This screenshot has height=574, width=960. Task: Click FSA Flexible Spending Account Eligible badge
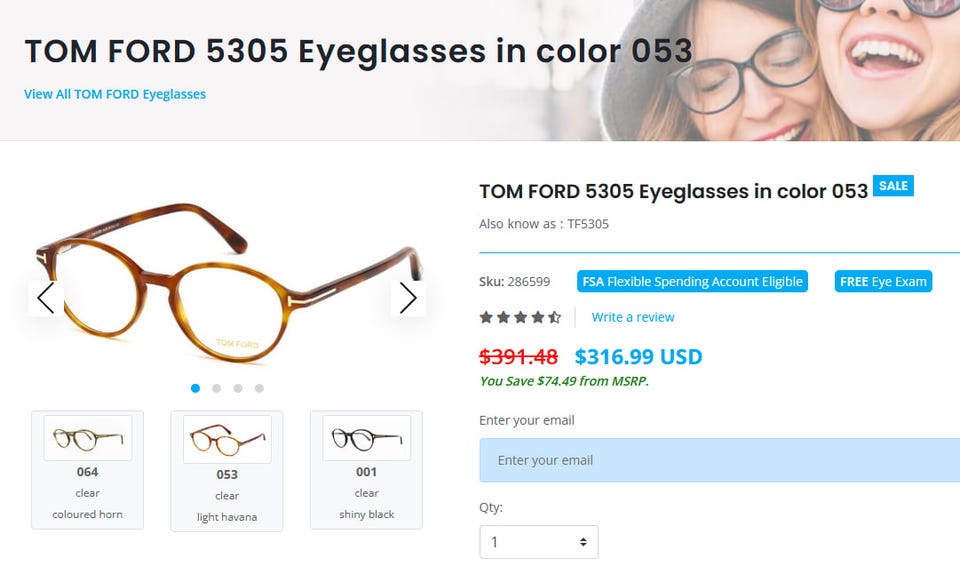pyautogui.click(x=692, y=282)
